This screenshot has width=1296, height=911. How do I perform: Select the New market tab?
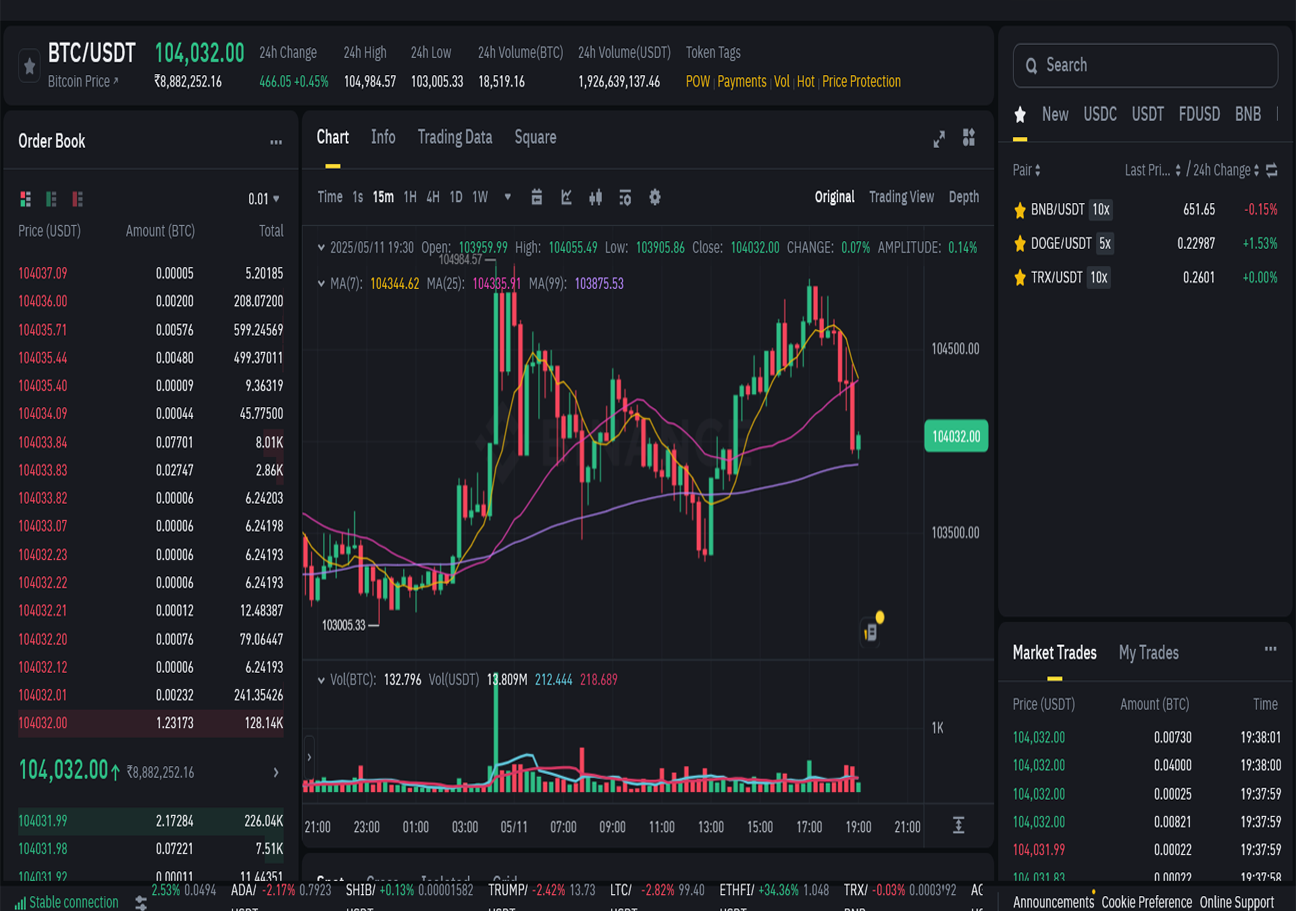point(1055,115)
